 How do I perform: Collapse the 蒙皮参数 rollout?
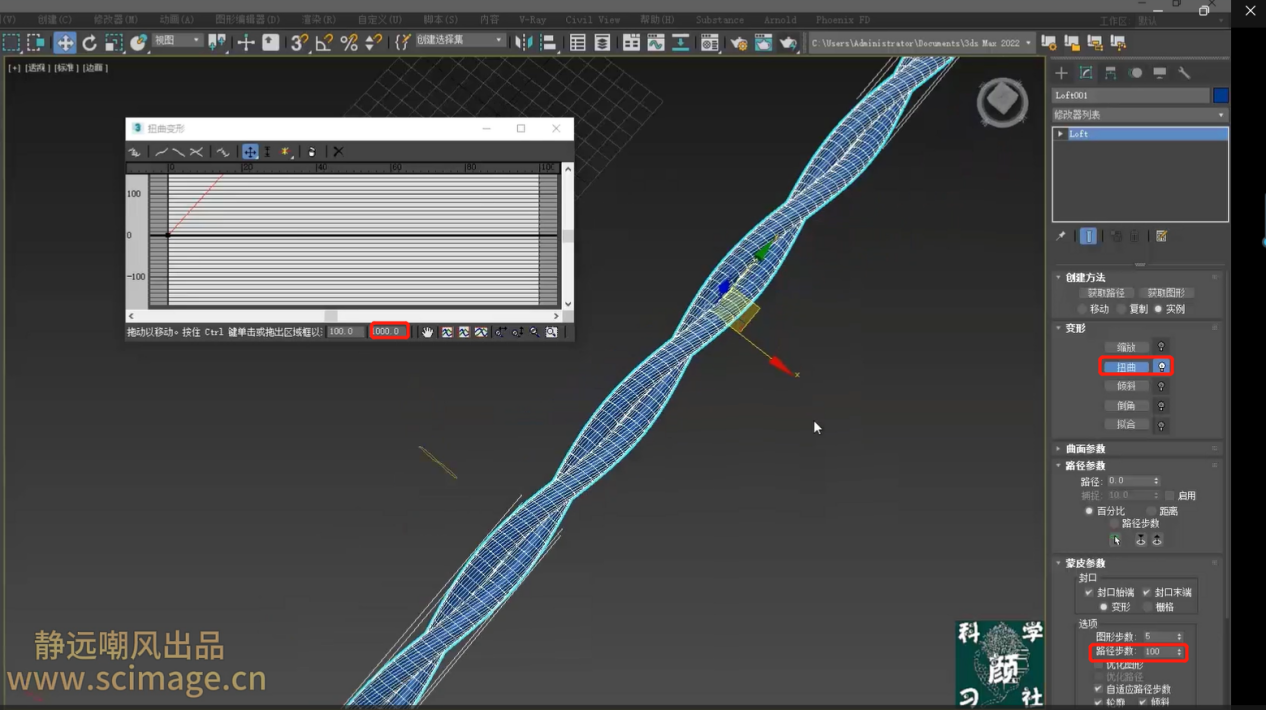click(1085, 563)
